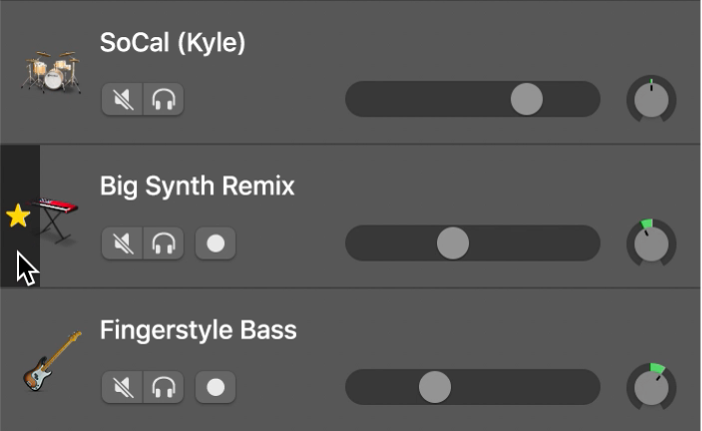Click the Big Synth Remix pan knob

coord(651,244)
